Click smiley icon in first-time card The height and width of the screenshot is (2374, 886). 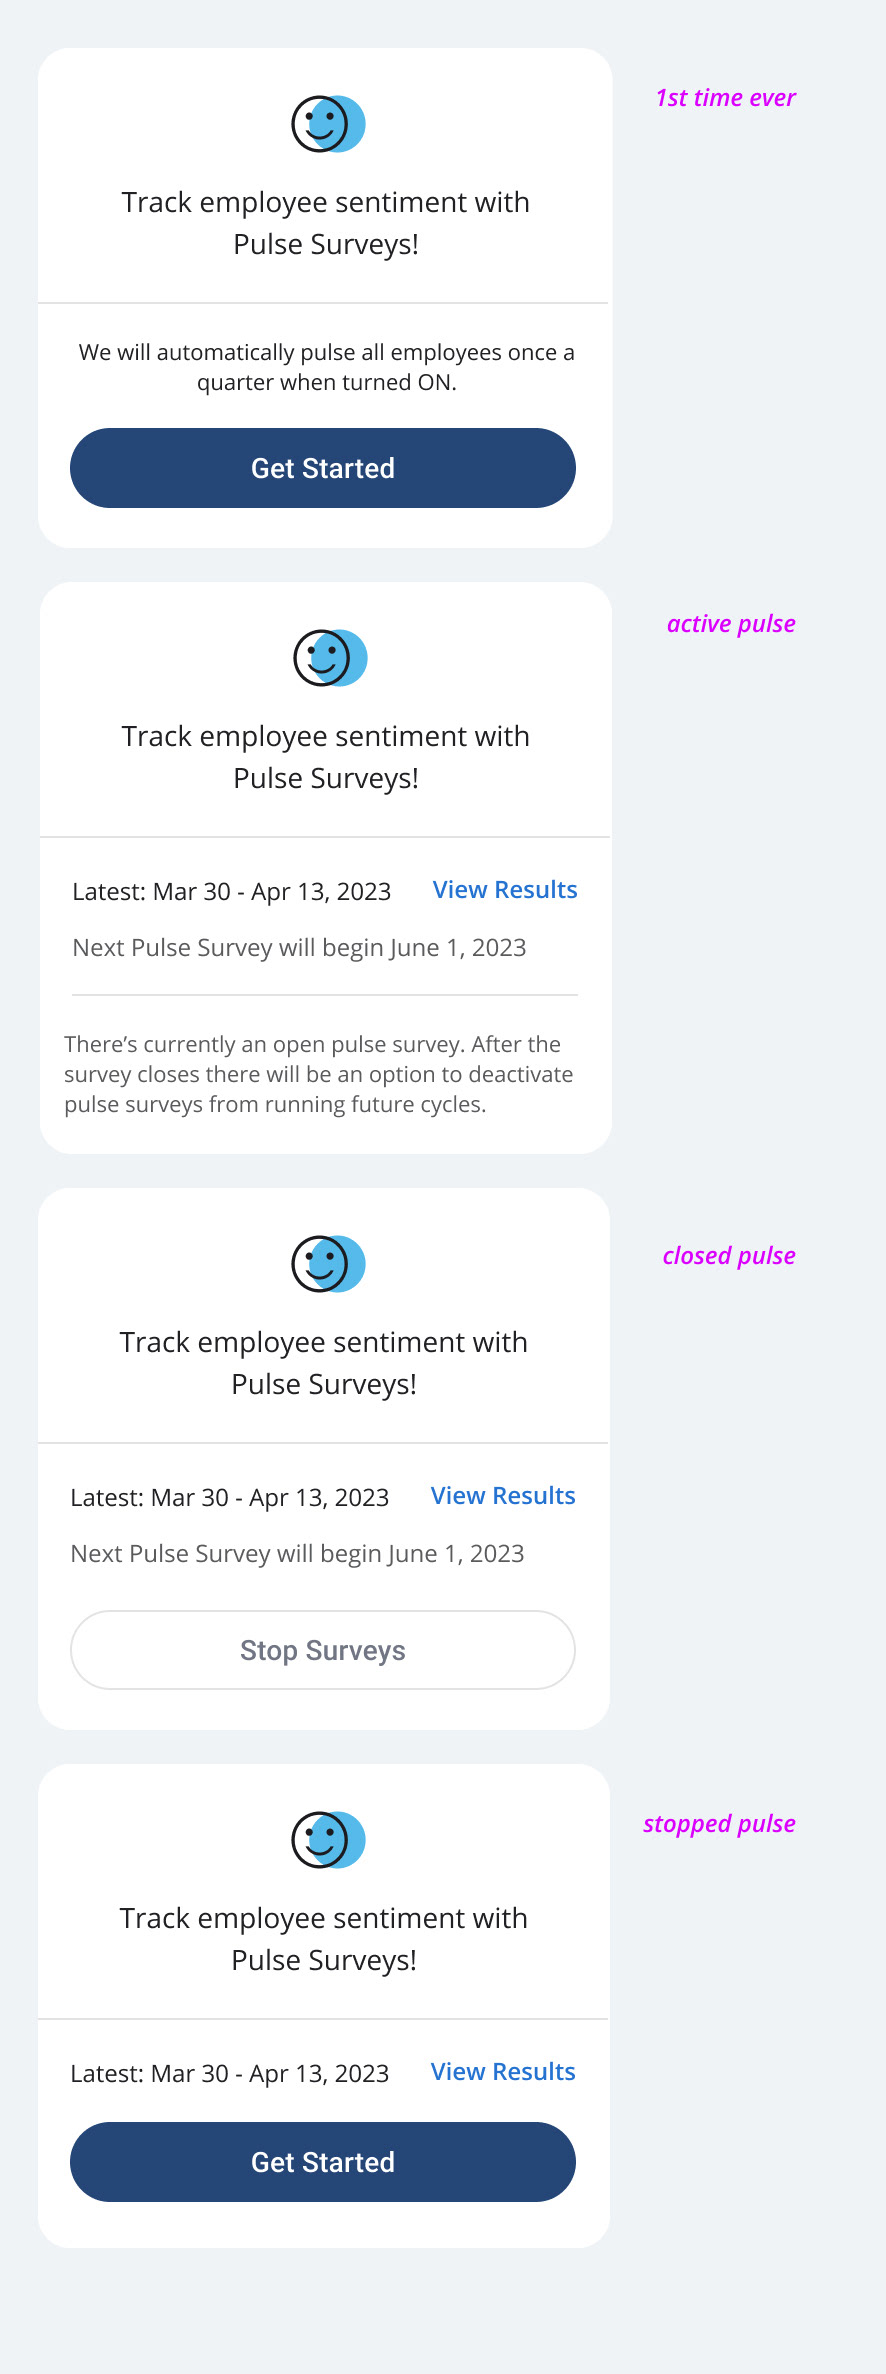coord(328,124)
